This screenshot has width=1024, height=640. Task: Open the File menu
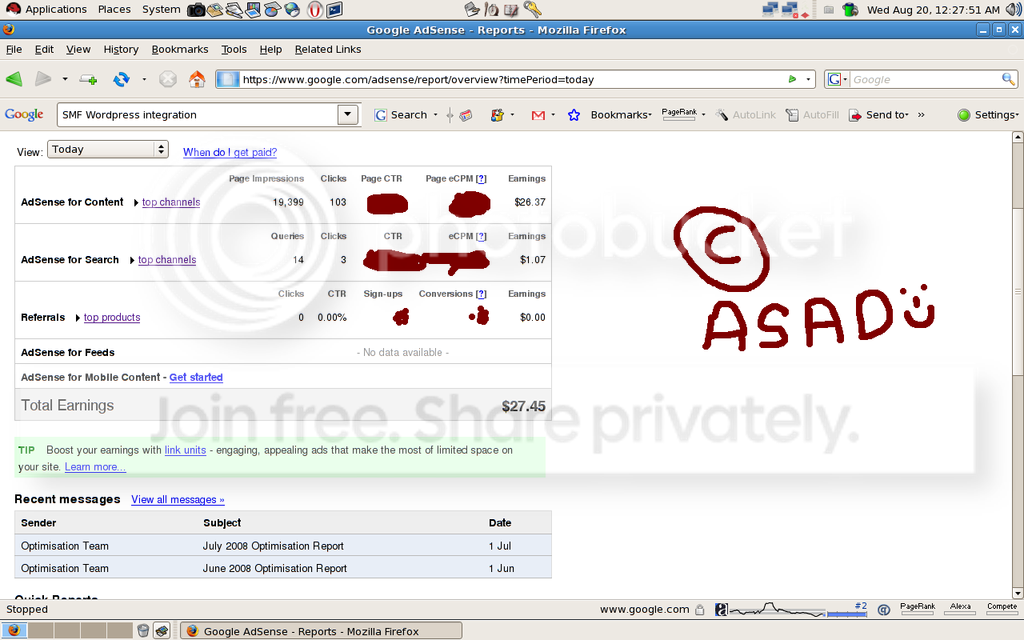(x=14, y=49)
